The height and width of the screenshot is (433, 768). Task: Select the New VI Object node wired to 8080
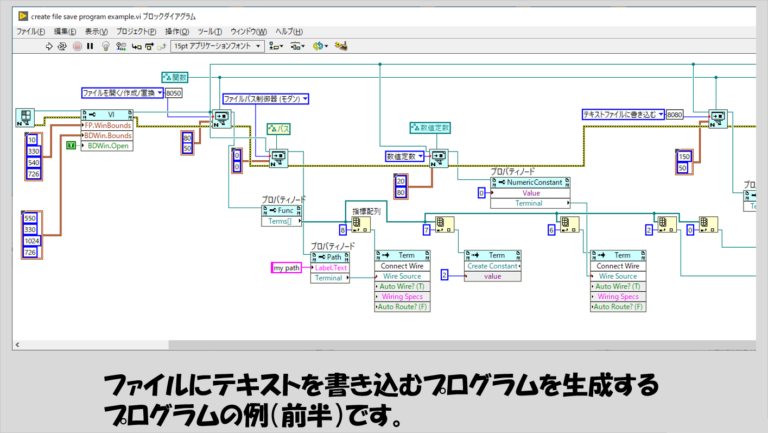pyautogui.click(x=718, y=119)
